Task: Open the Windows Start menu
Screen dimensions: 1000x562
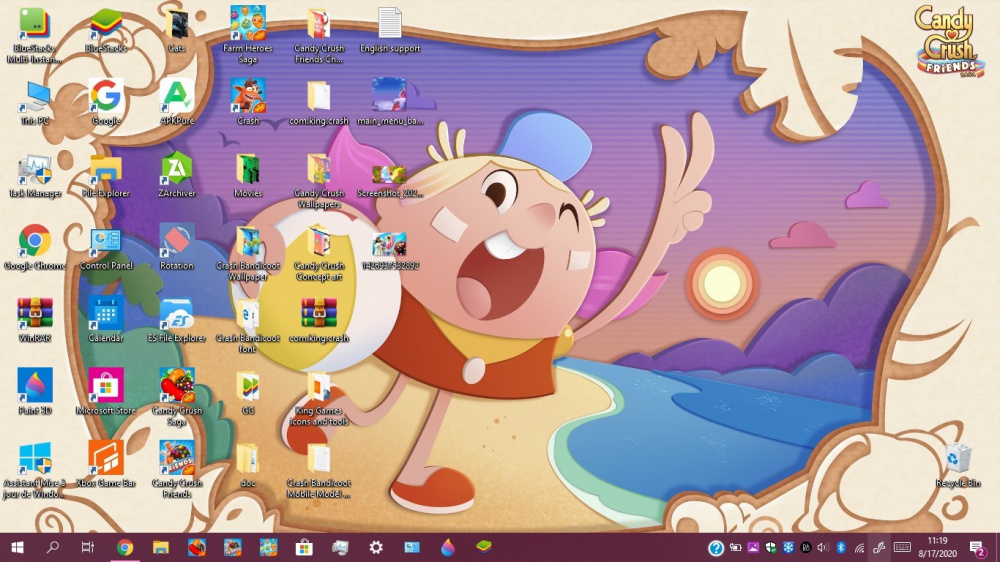Action: click(17, 547)
